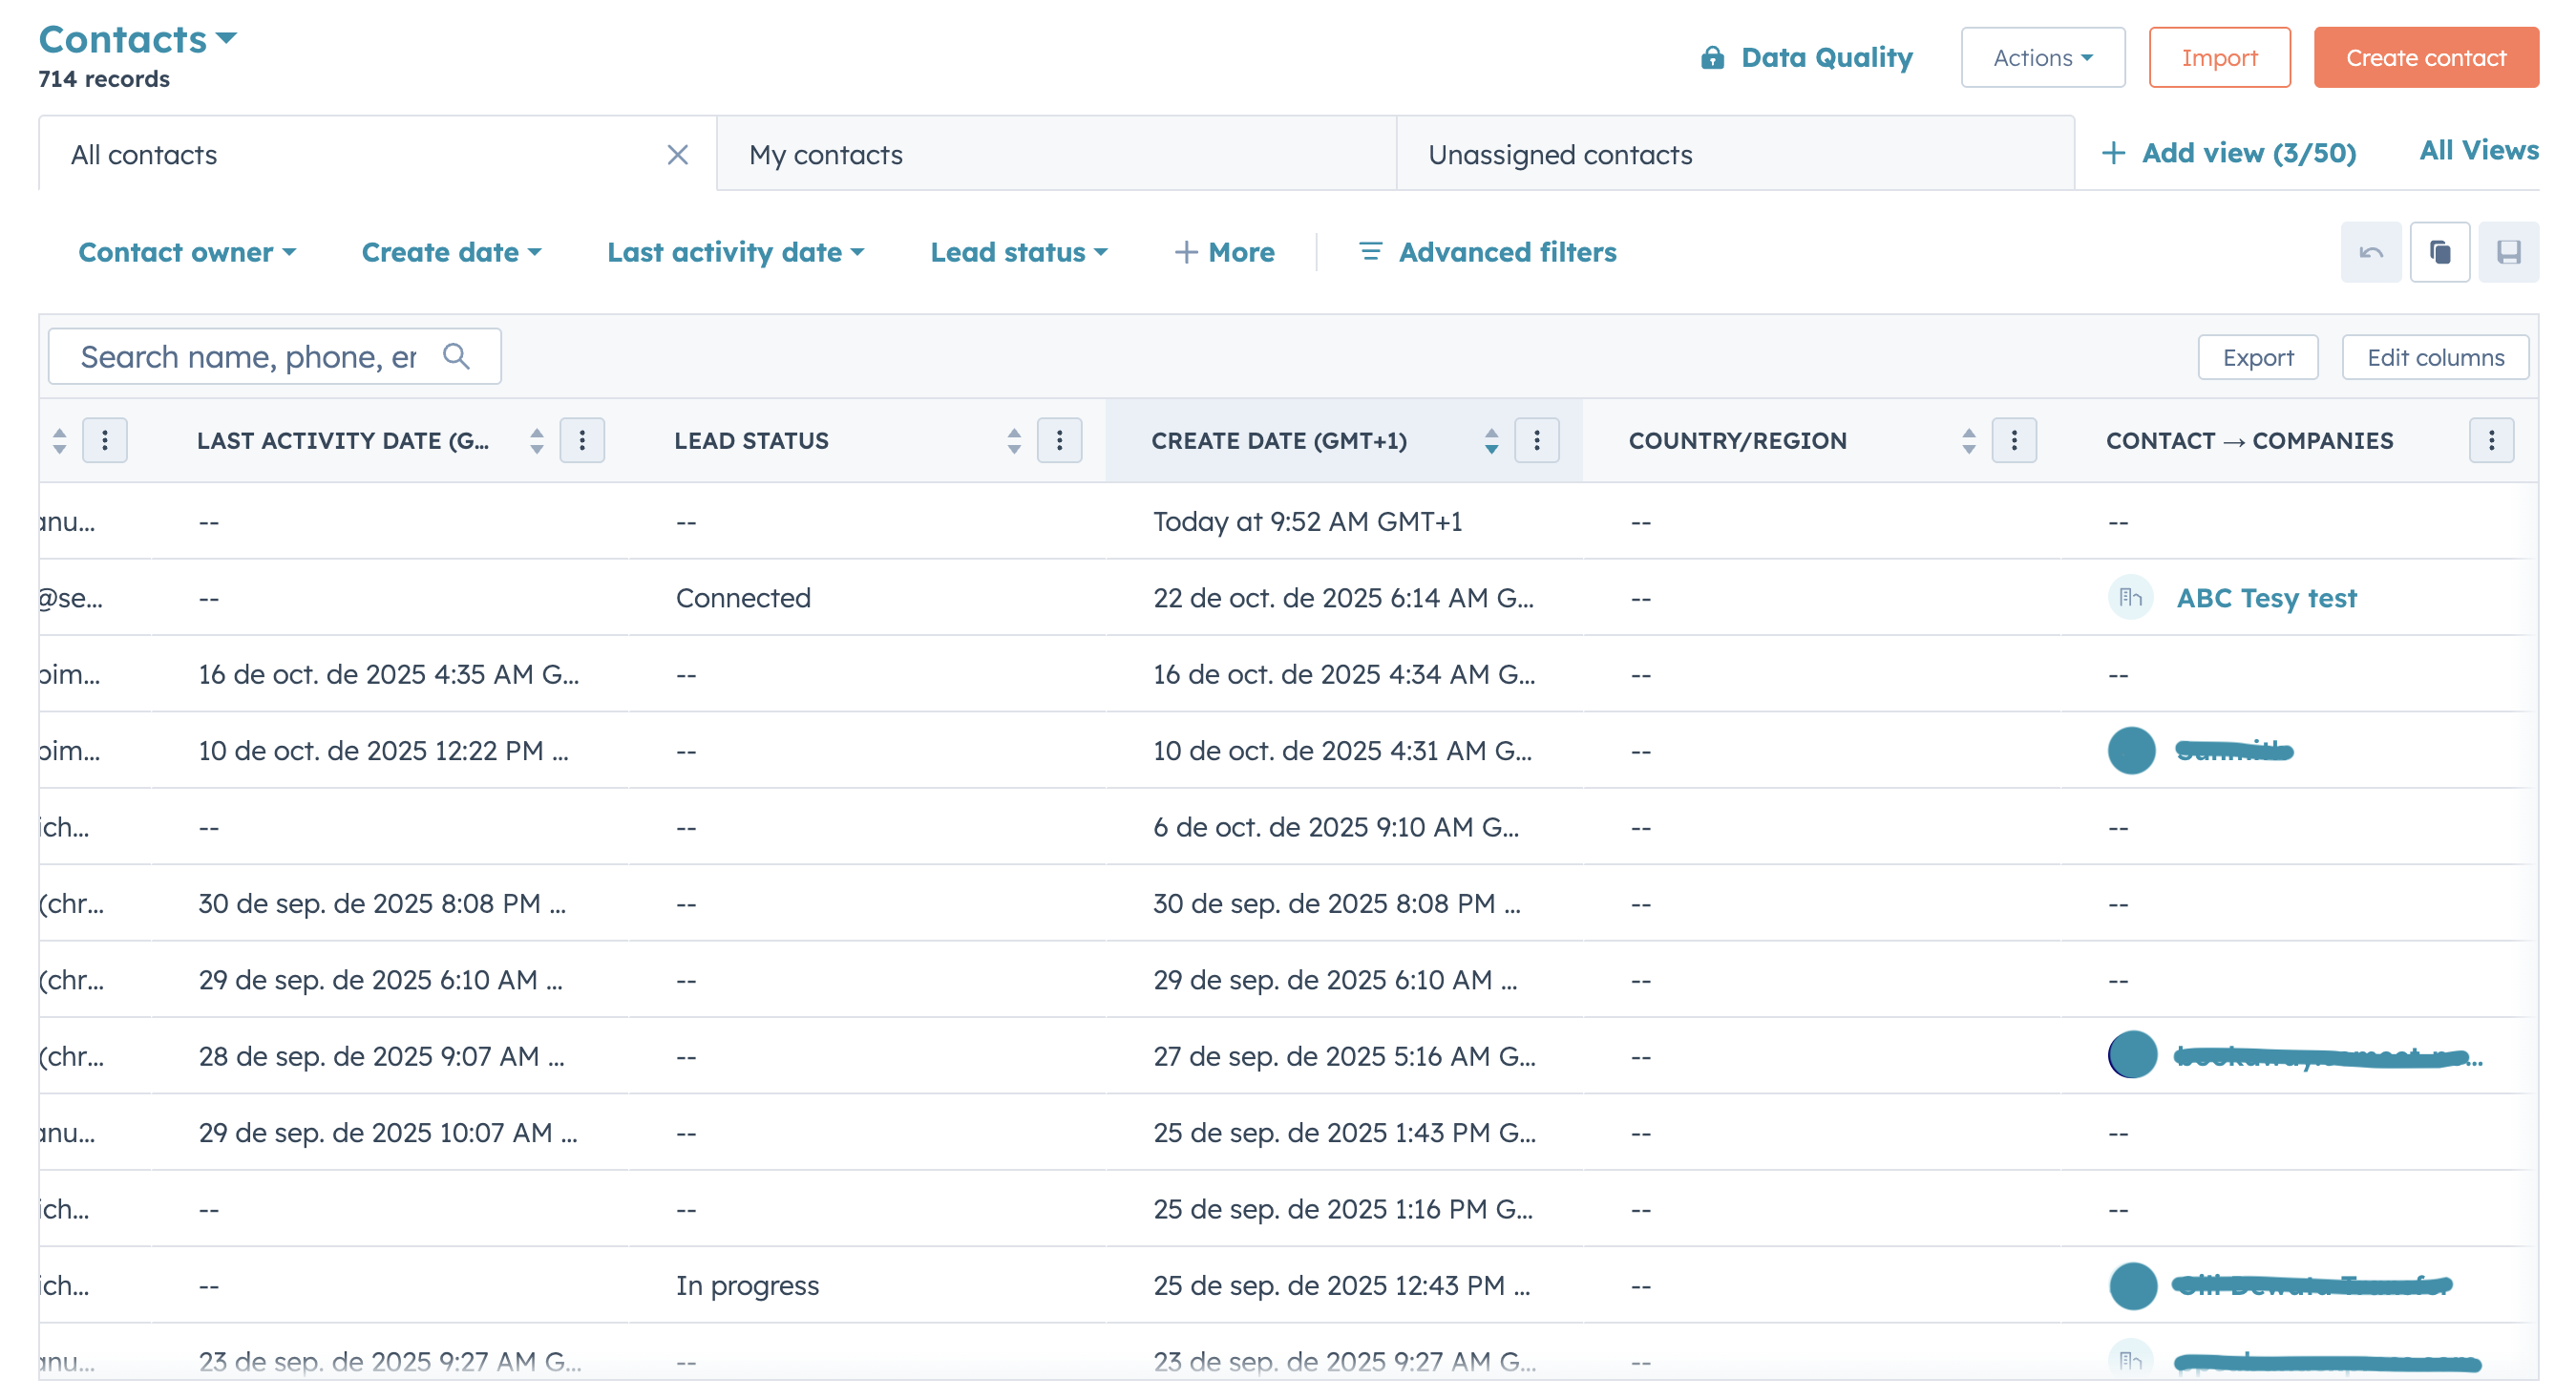Open the Lead status filter dropdown
Image resolution: width=2576 pixels, height=1400 pixels.
click(x=1019, y=252)
